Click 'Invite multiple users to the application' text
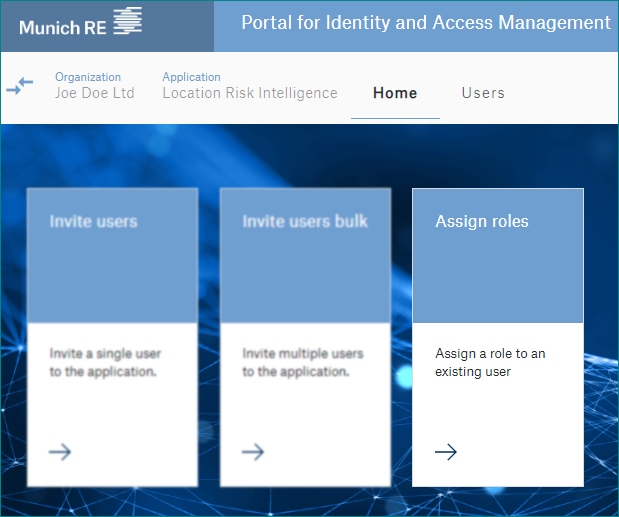Viewport: 619px width, 517px height. pyautogui.click(x=303, y=362)
